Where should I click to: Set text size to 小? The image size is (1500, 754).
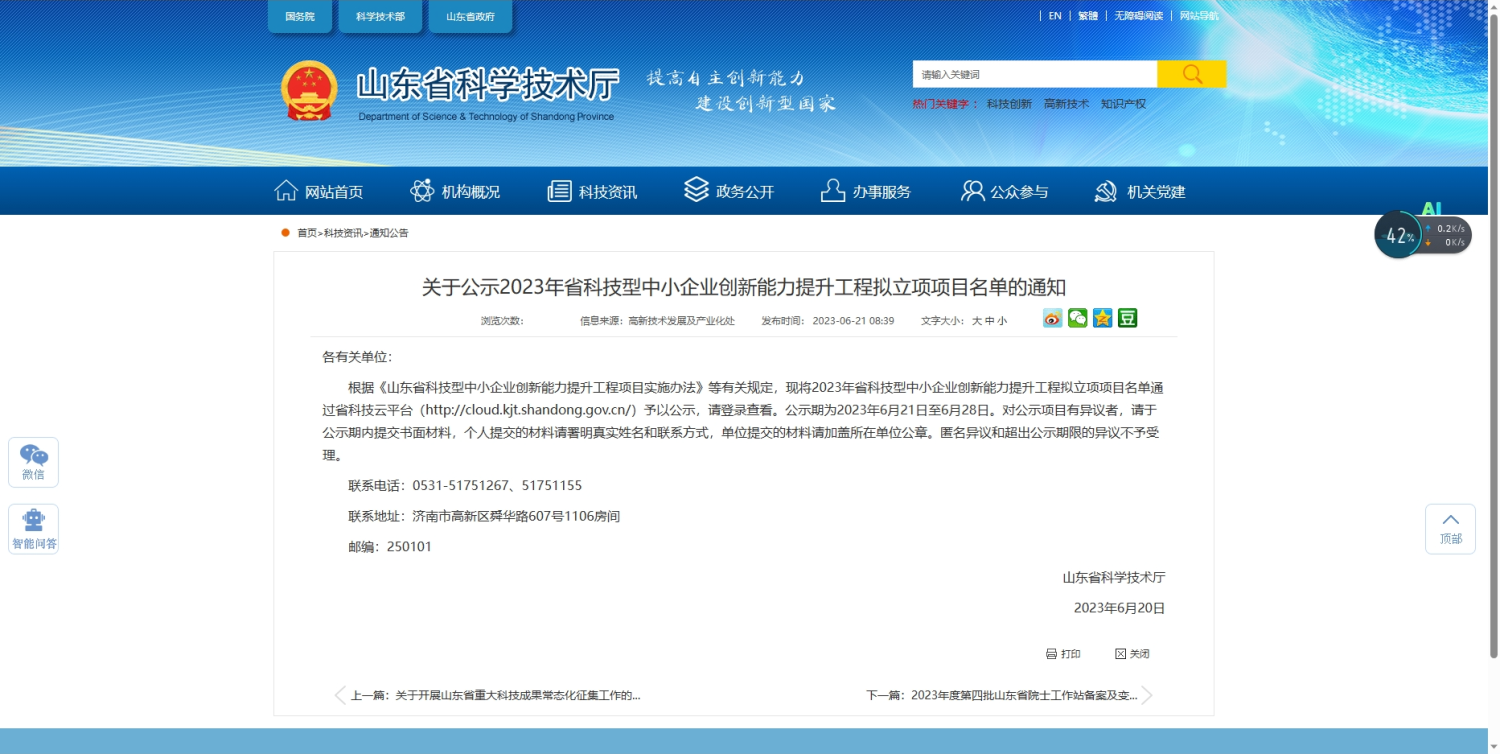(1002, 321)
